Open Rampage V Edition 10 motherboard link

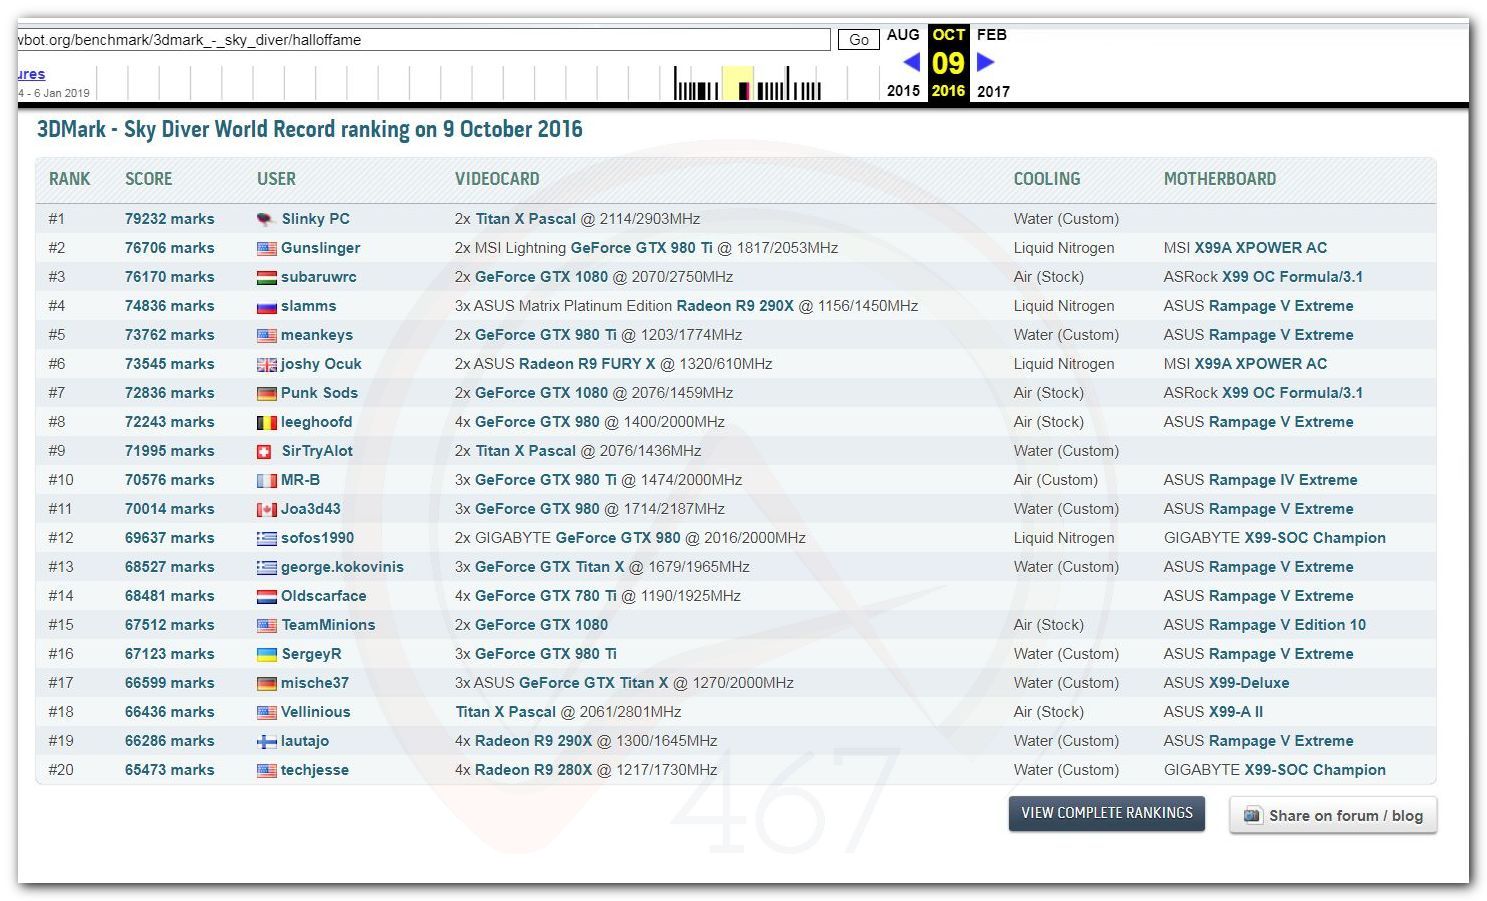click(x=1287, y=625)
